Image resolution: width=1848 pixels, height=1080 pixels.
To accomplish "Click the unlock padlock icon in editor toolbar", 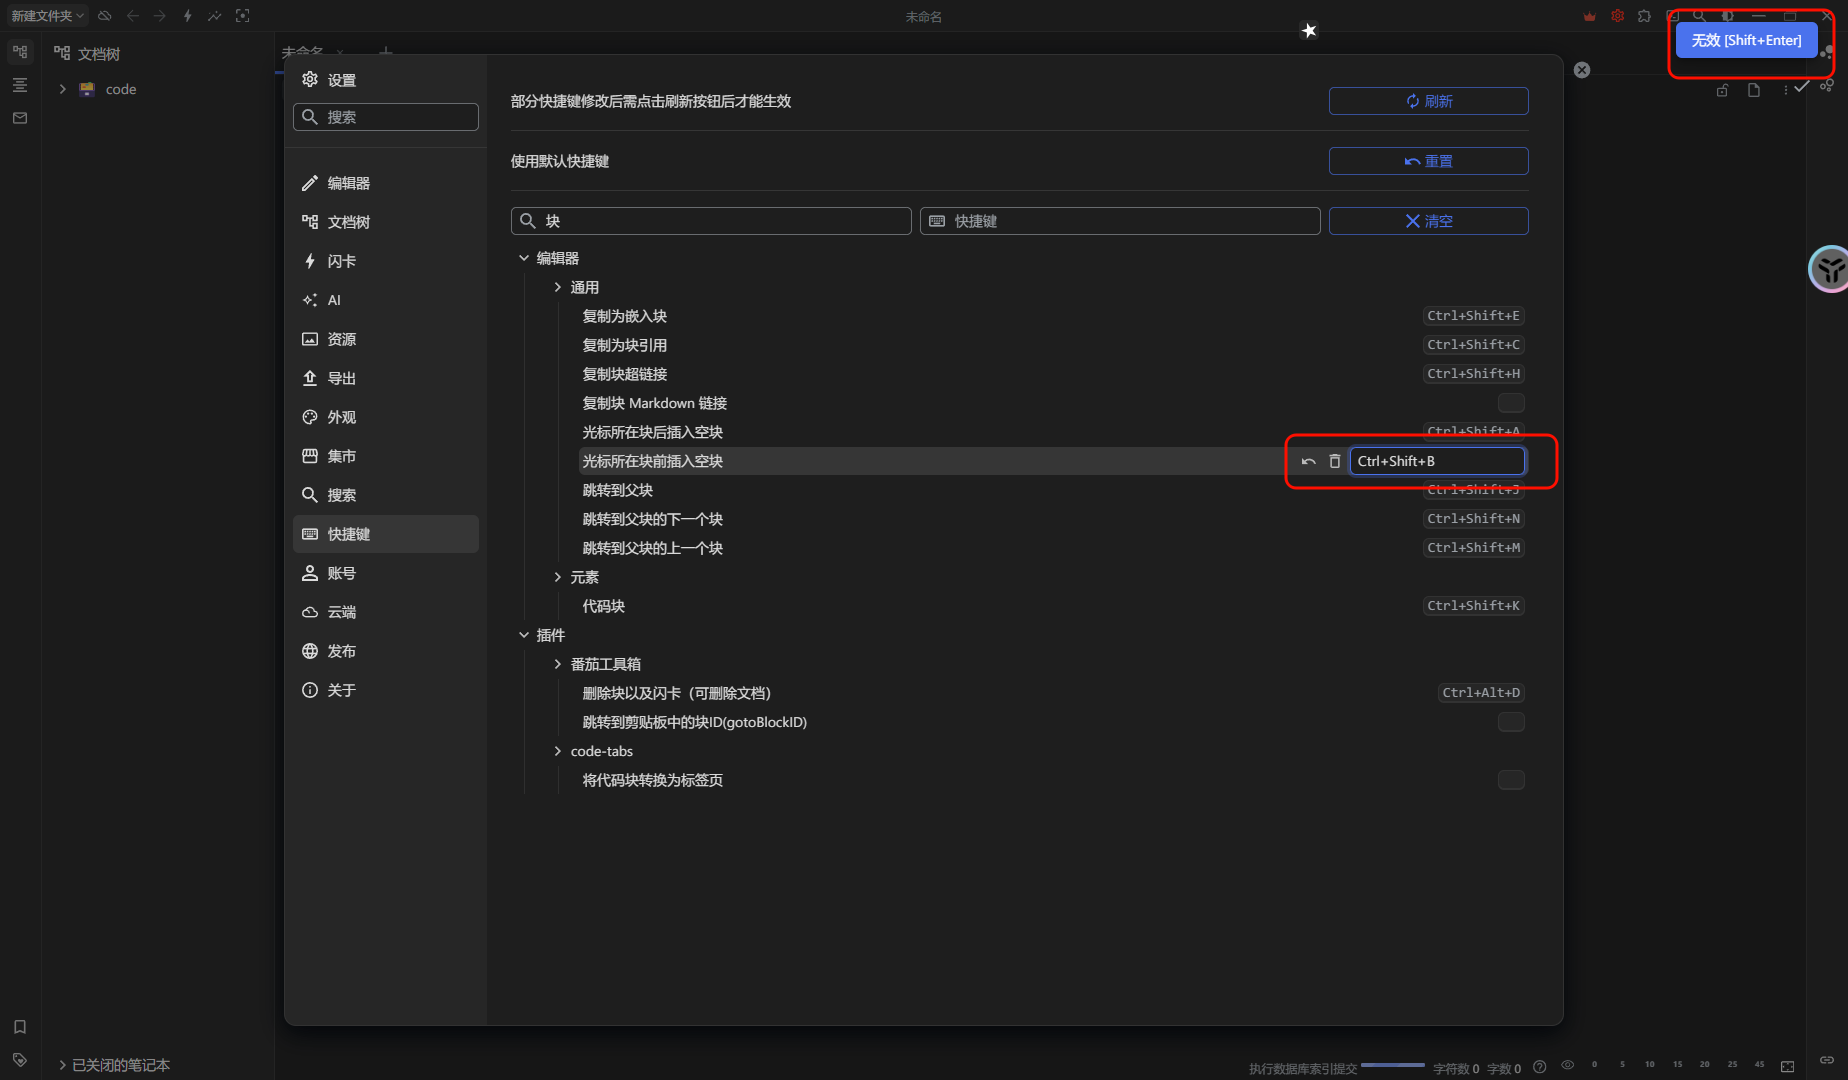I will (1722, 90).
